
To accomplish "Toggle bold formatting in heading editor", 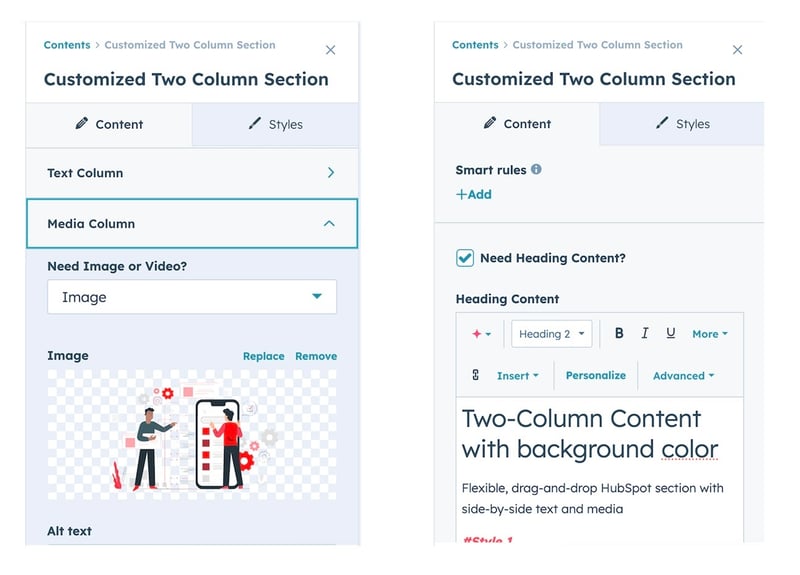I will click(619, 333).
